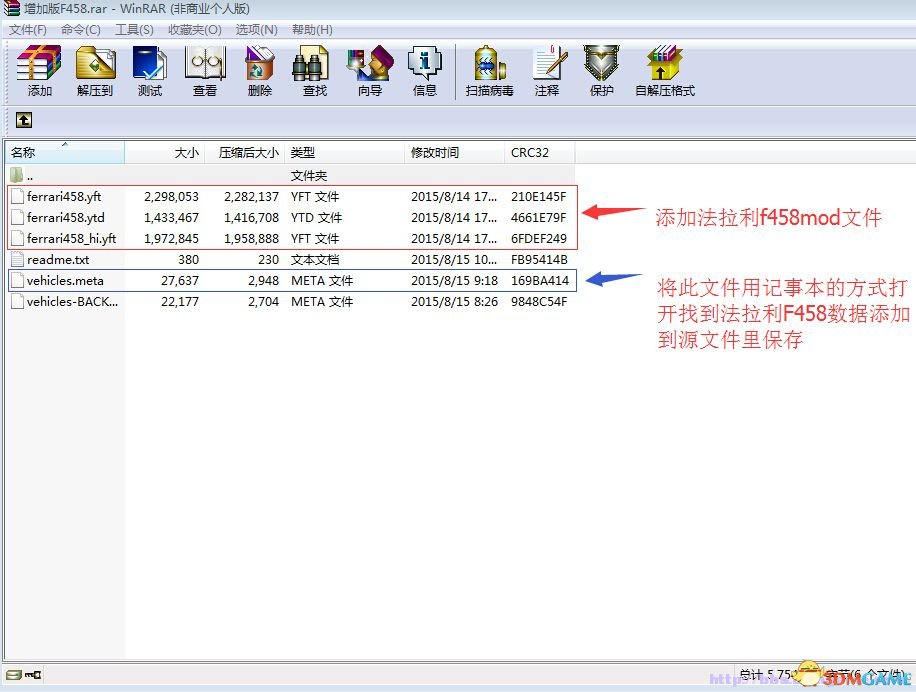Select file name readme.txt
This screenshot has height=692, width=916.
58,259
